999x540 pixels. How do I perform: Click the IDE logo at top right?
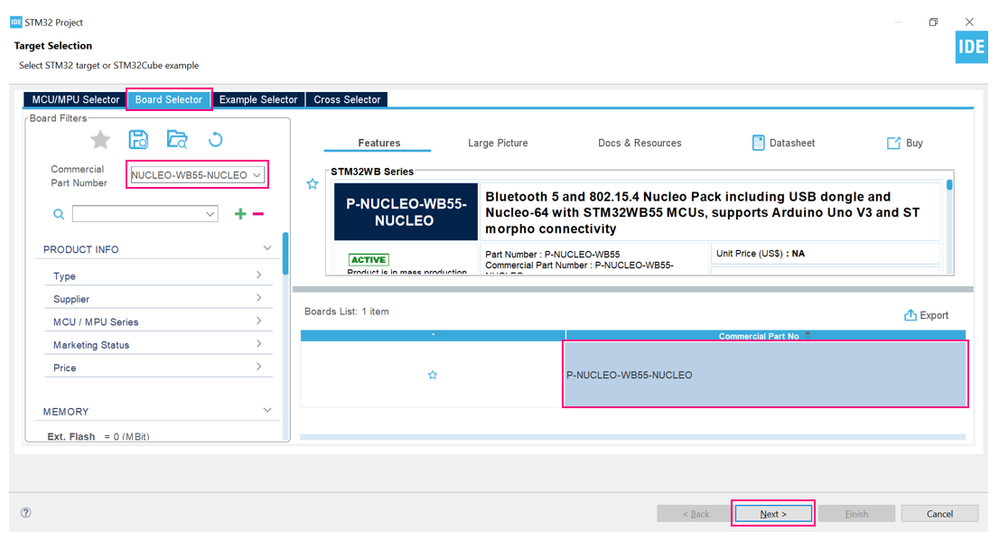point(972,47)
